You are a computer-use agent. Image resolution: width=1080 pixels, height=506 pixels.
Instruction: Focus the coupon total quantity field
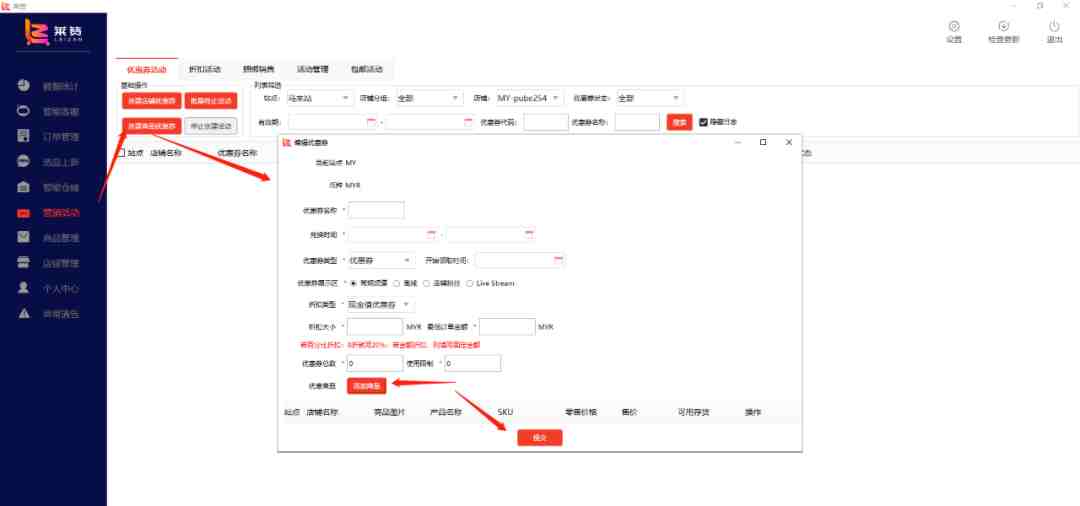375,363
